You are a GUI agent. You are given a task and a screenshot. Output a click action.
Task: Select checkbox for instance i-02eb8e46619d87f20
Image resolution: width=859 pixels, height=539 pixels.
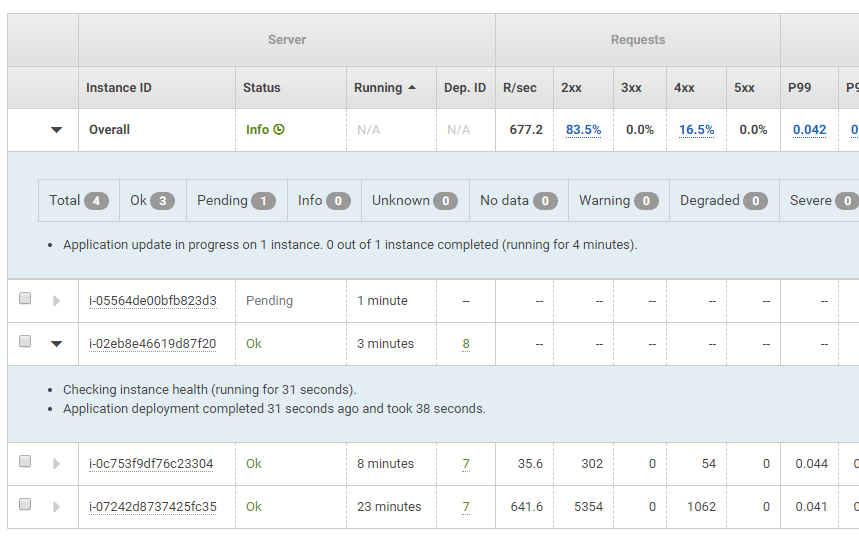click(25, 341)
